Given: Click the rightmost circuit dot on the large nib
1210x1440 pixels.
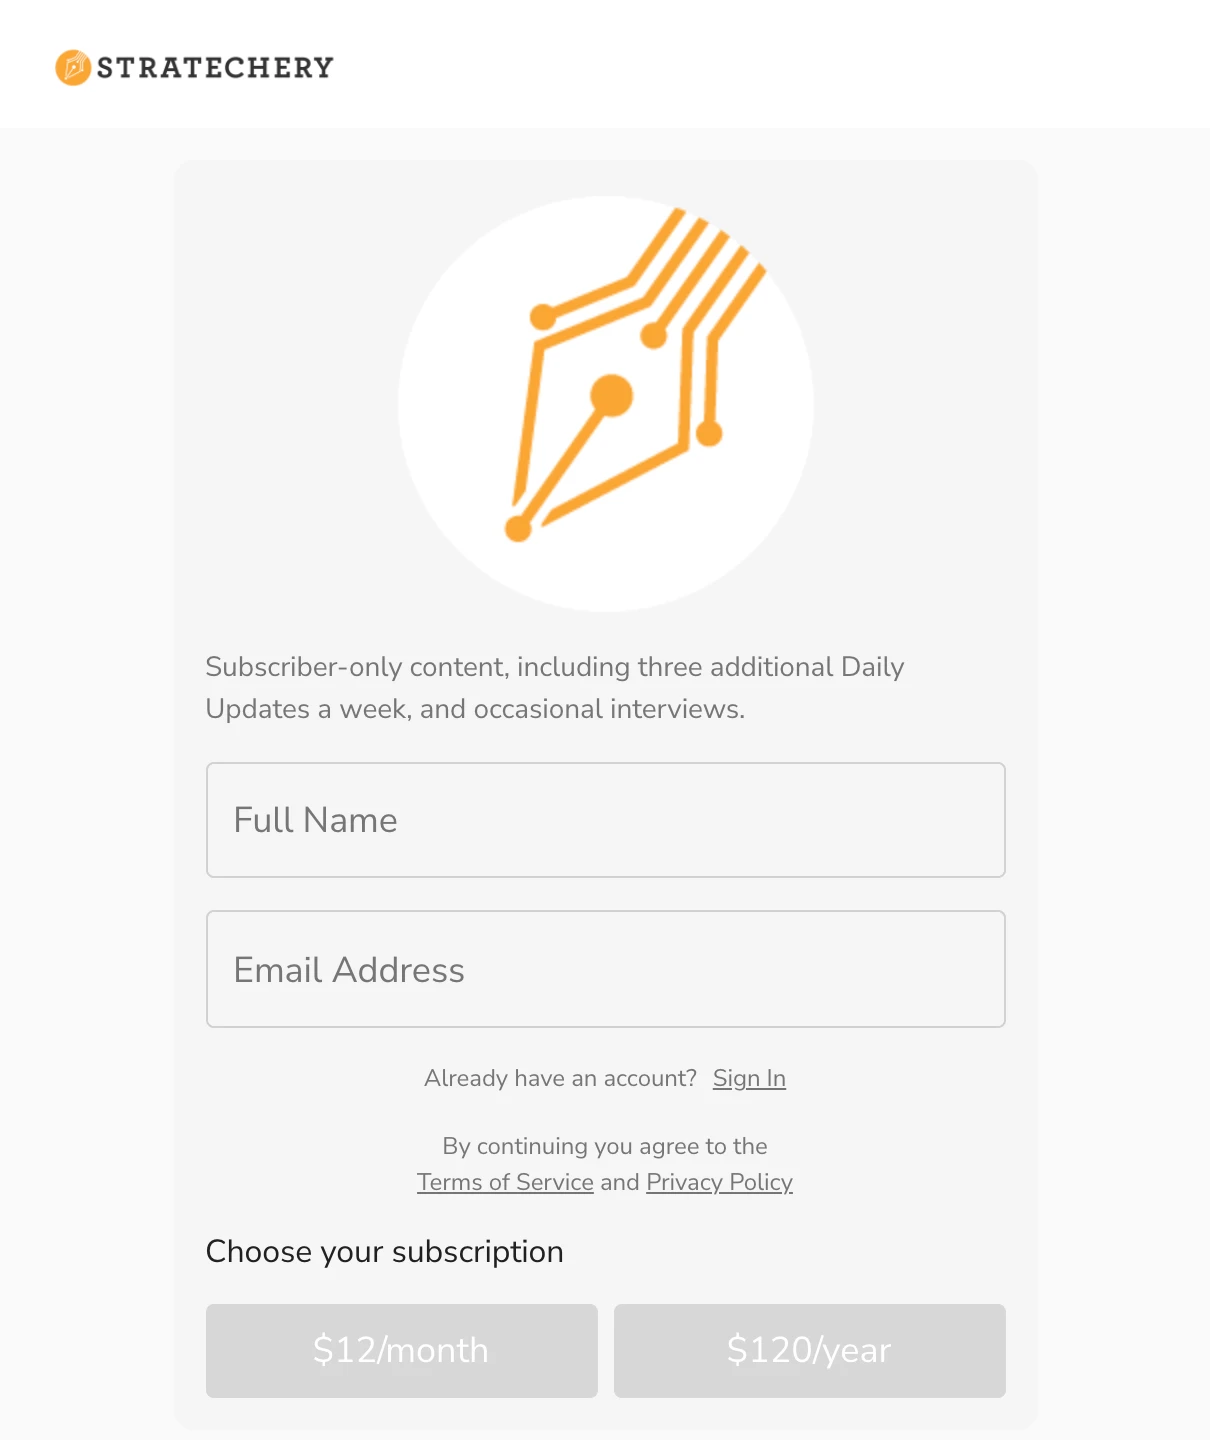Looking at the screenshot, I should coord(709,434).
